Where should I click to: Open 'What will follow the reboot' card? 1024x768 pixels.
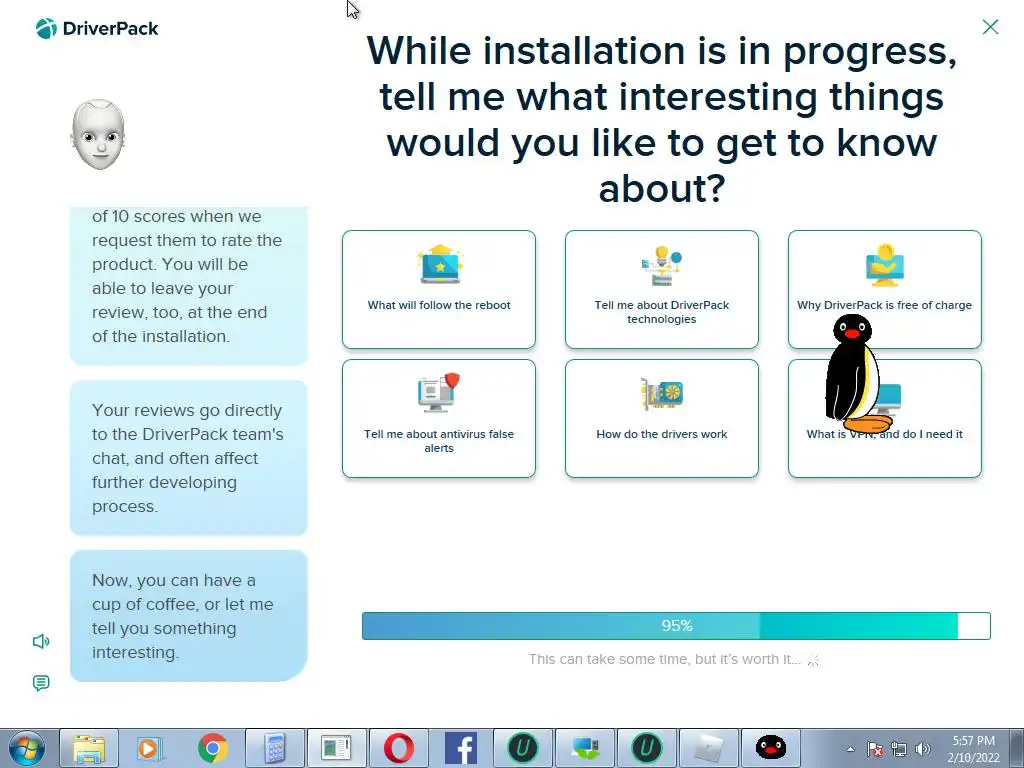(x=439, y=289)
